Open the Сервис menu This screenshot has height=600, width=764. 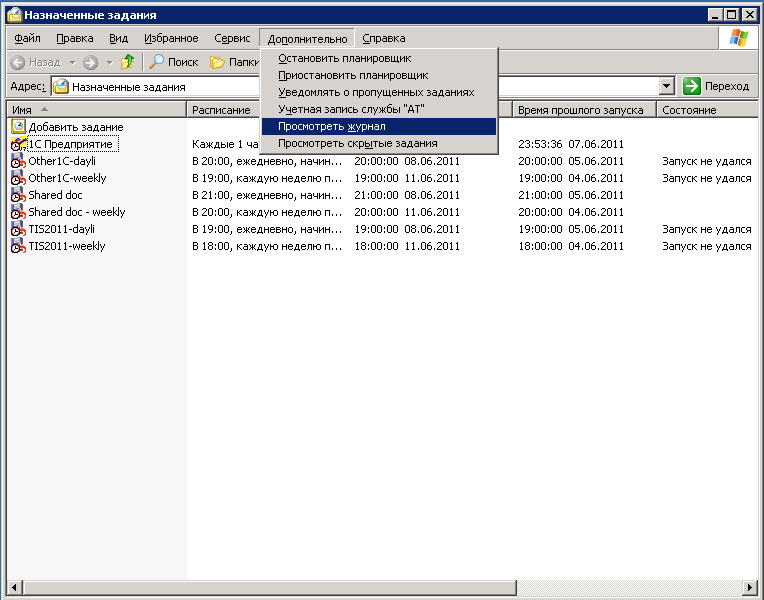point(232,38)
